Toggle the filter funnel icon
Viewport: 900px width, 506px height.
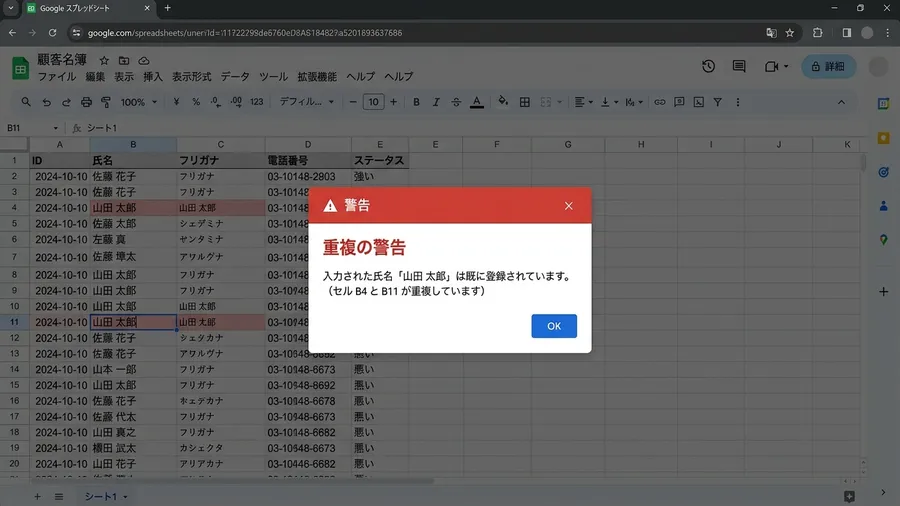click(717, 102)
